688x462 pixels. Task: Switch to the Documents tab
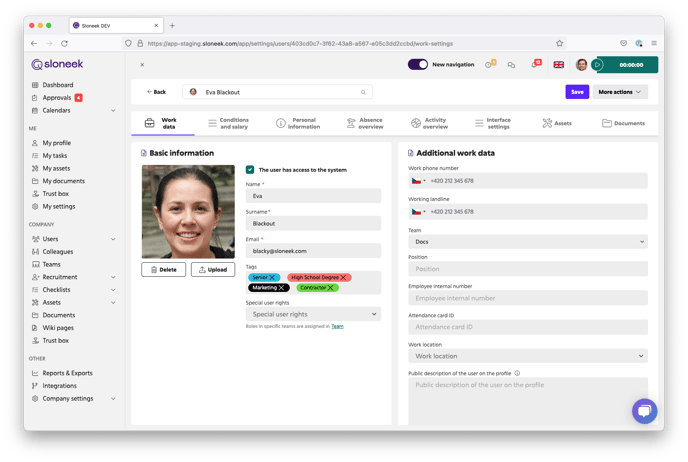(623, 123)
